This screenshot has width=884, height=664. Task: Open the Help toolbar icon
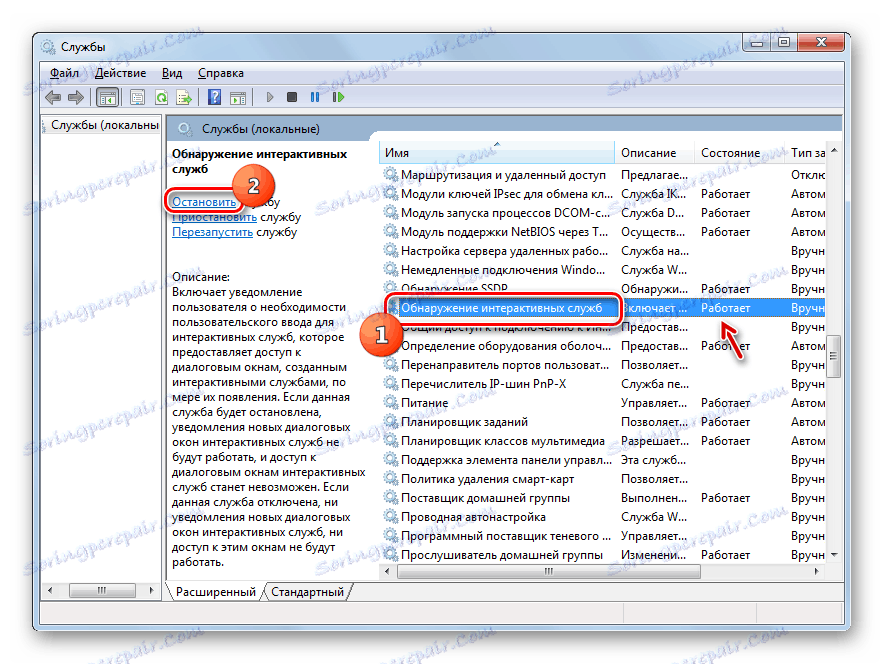[214, 98]
